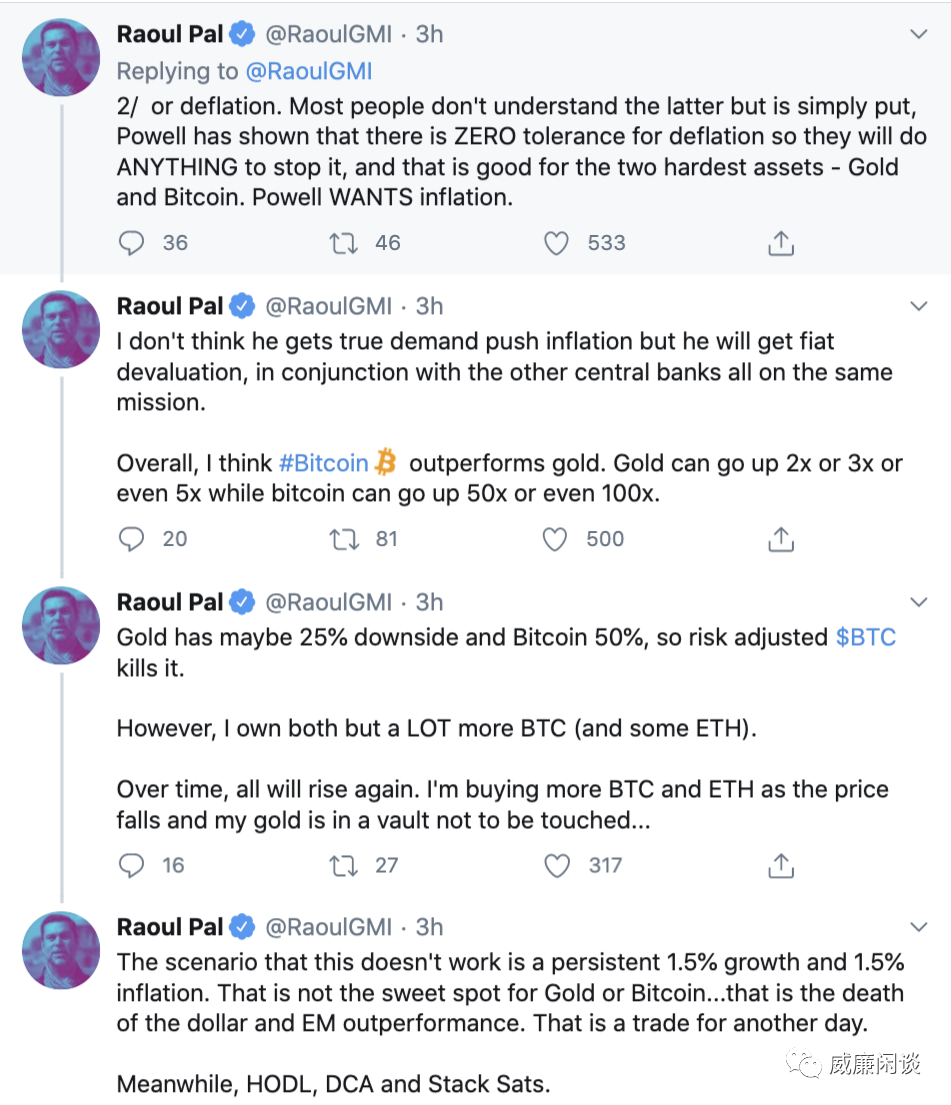
Task: Retweet the tweet with 27 retweets
Action: [x=343, y=865]
